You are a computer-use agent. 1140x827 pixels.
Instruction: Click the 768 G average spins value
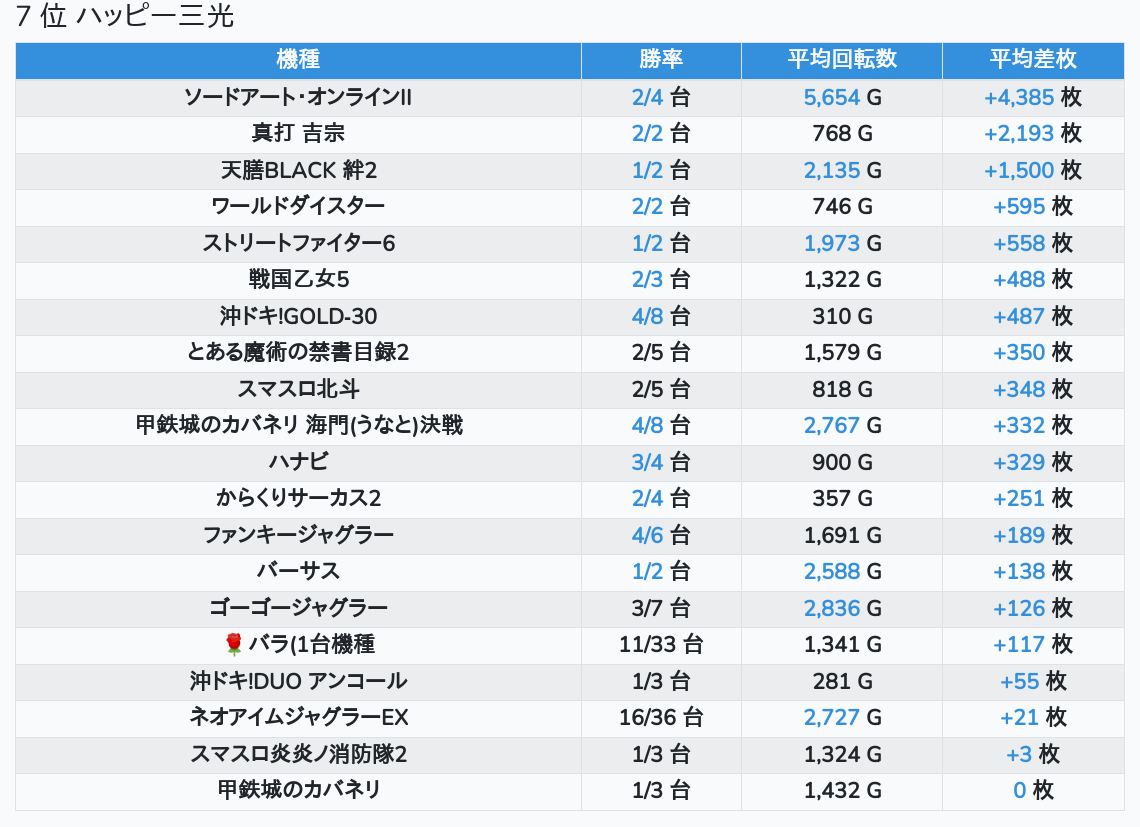[x=842, y=134]
